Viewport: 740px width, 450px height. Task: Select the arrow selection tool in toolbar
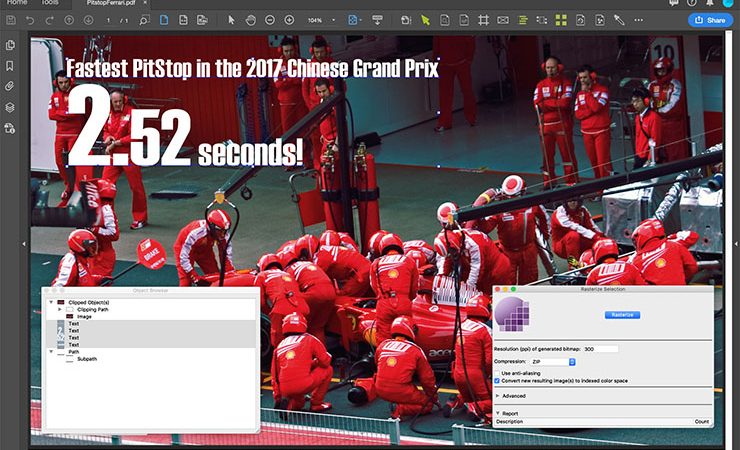pyautogui.click(x=231, y=20)
